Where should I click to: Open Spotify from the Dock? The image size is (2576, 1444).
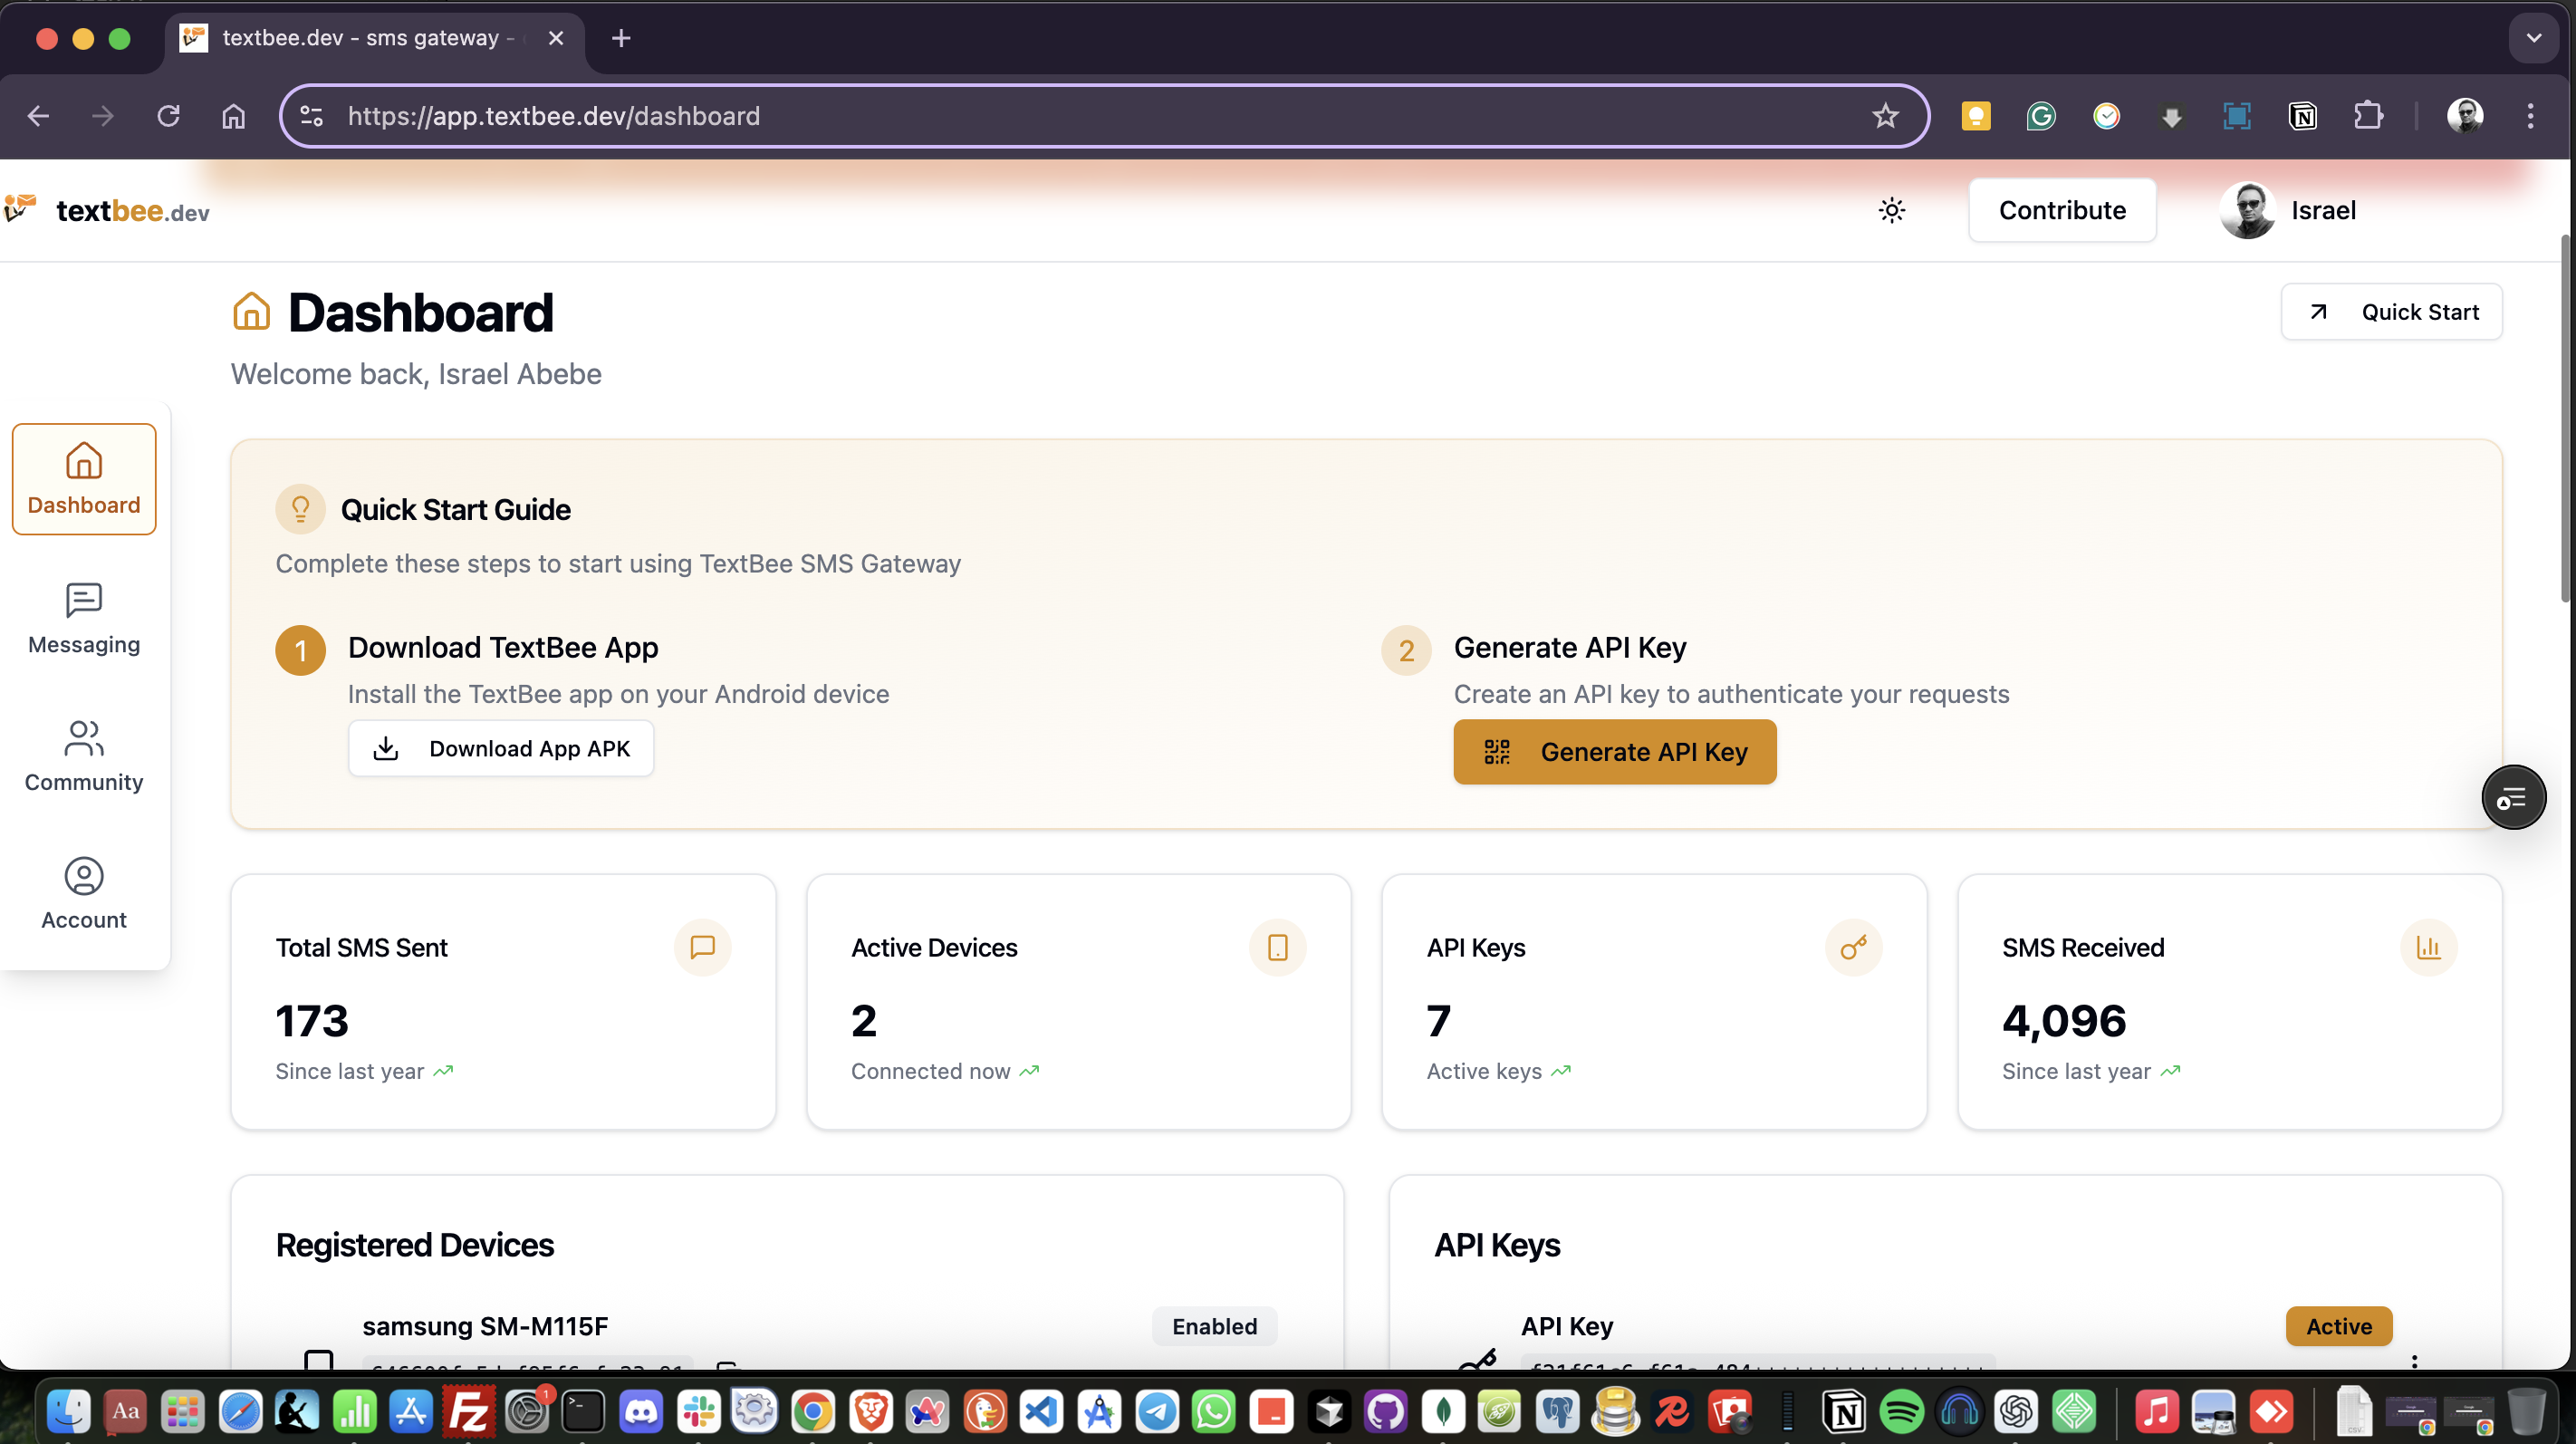coord(1901,1411)
